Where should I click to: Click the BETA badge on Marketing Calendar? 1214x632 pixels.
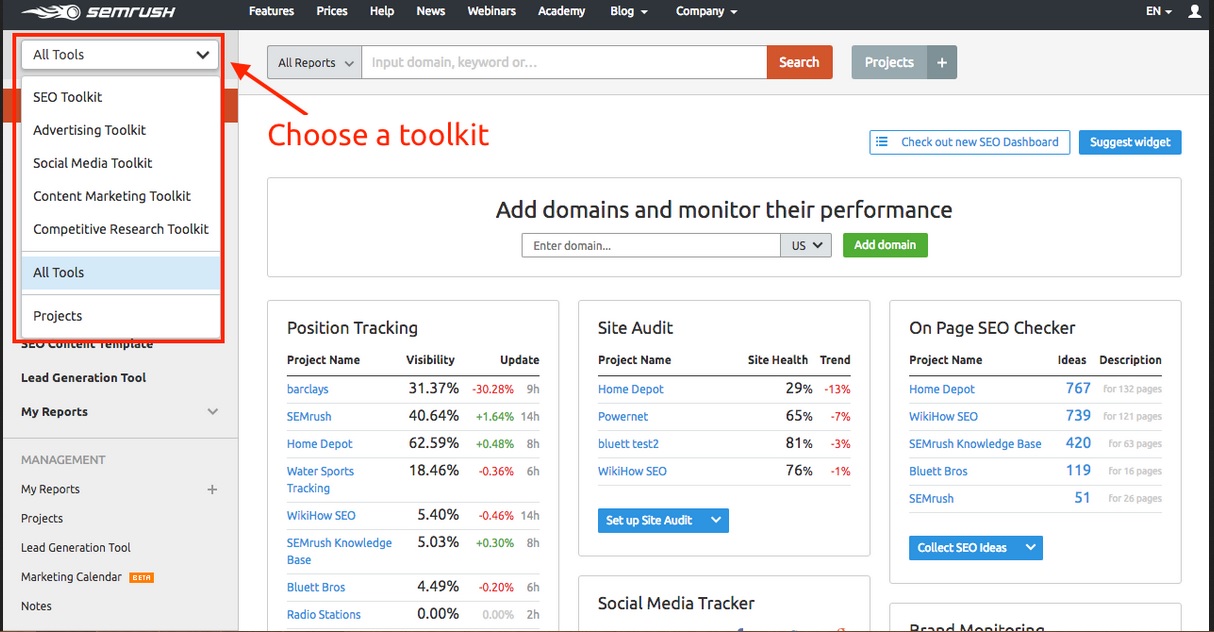coord(140,577)
